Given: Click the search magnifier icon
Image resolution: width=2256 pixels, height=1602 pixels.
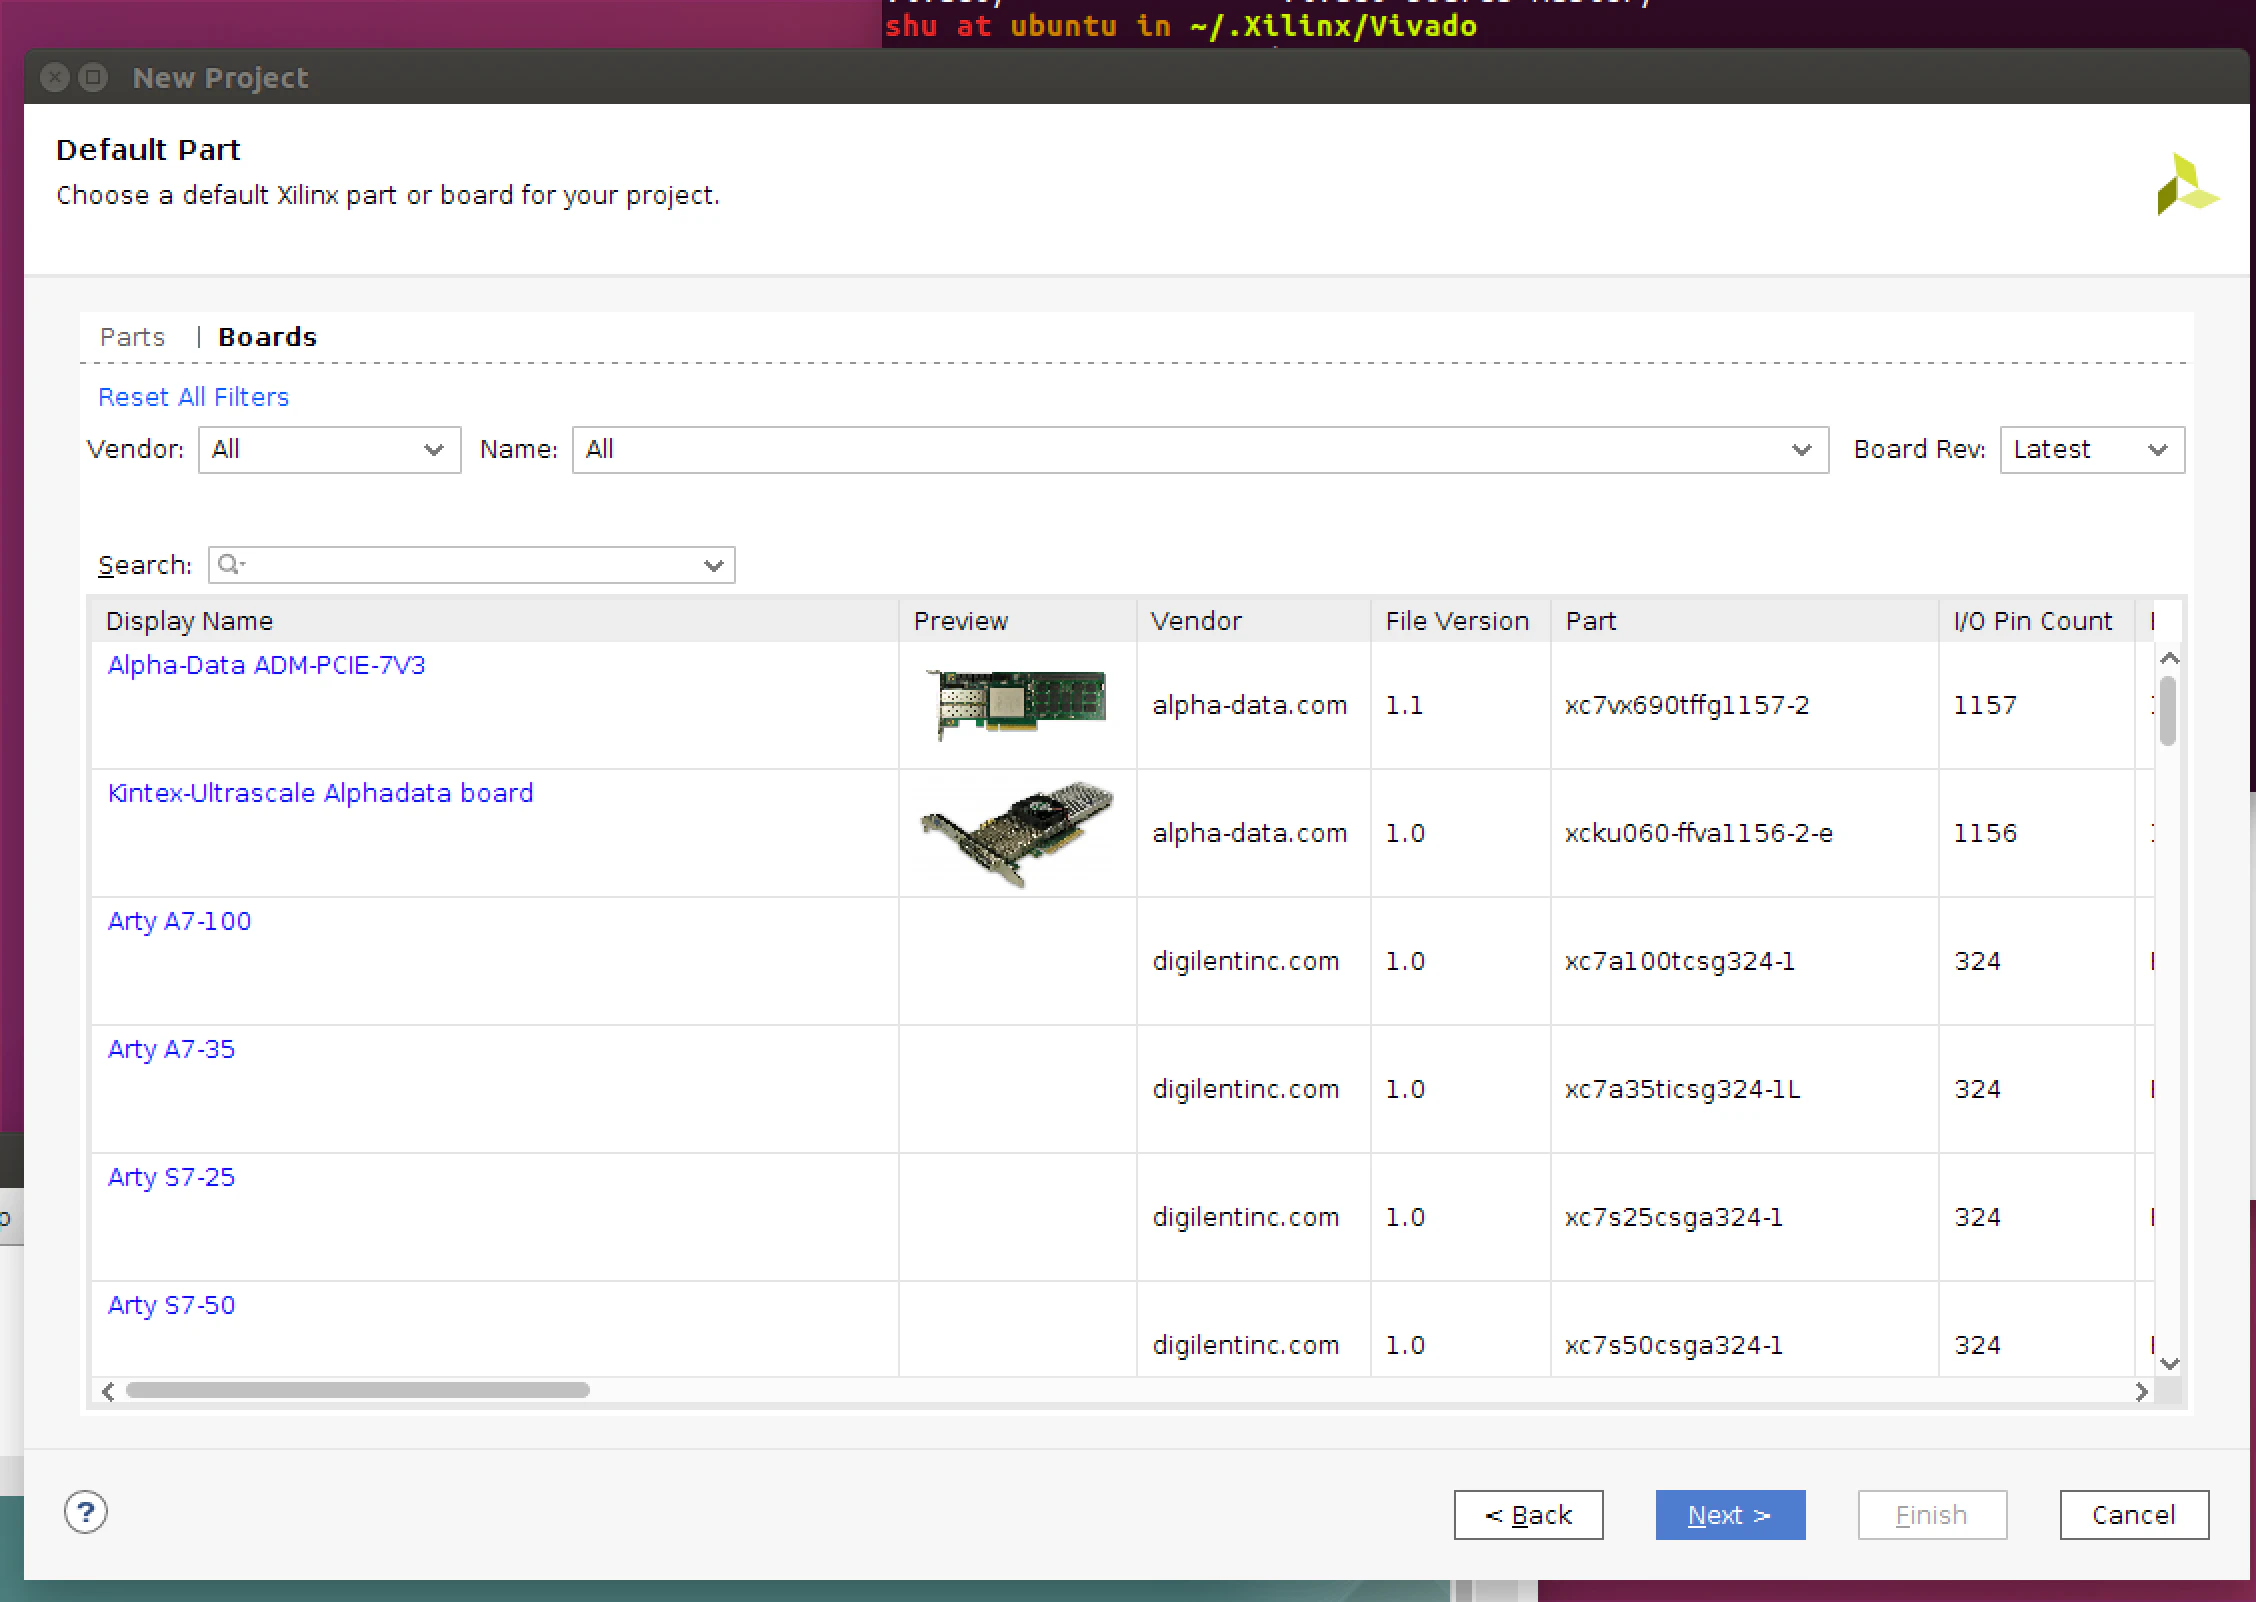Looking at the screenshot, I should pyautogui.click(x=230, y=564).
